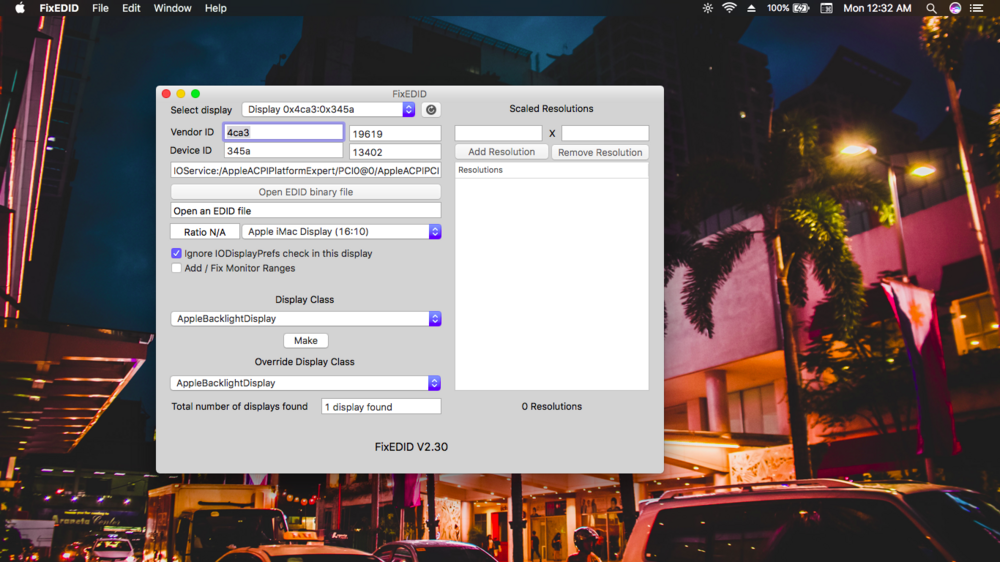The height and width of the screenshot is (562, 1000).
Task: Expand the Display Class dropdown
Action: (x=305, y=319)
